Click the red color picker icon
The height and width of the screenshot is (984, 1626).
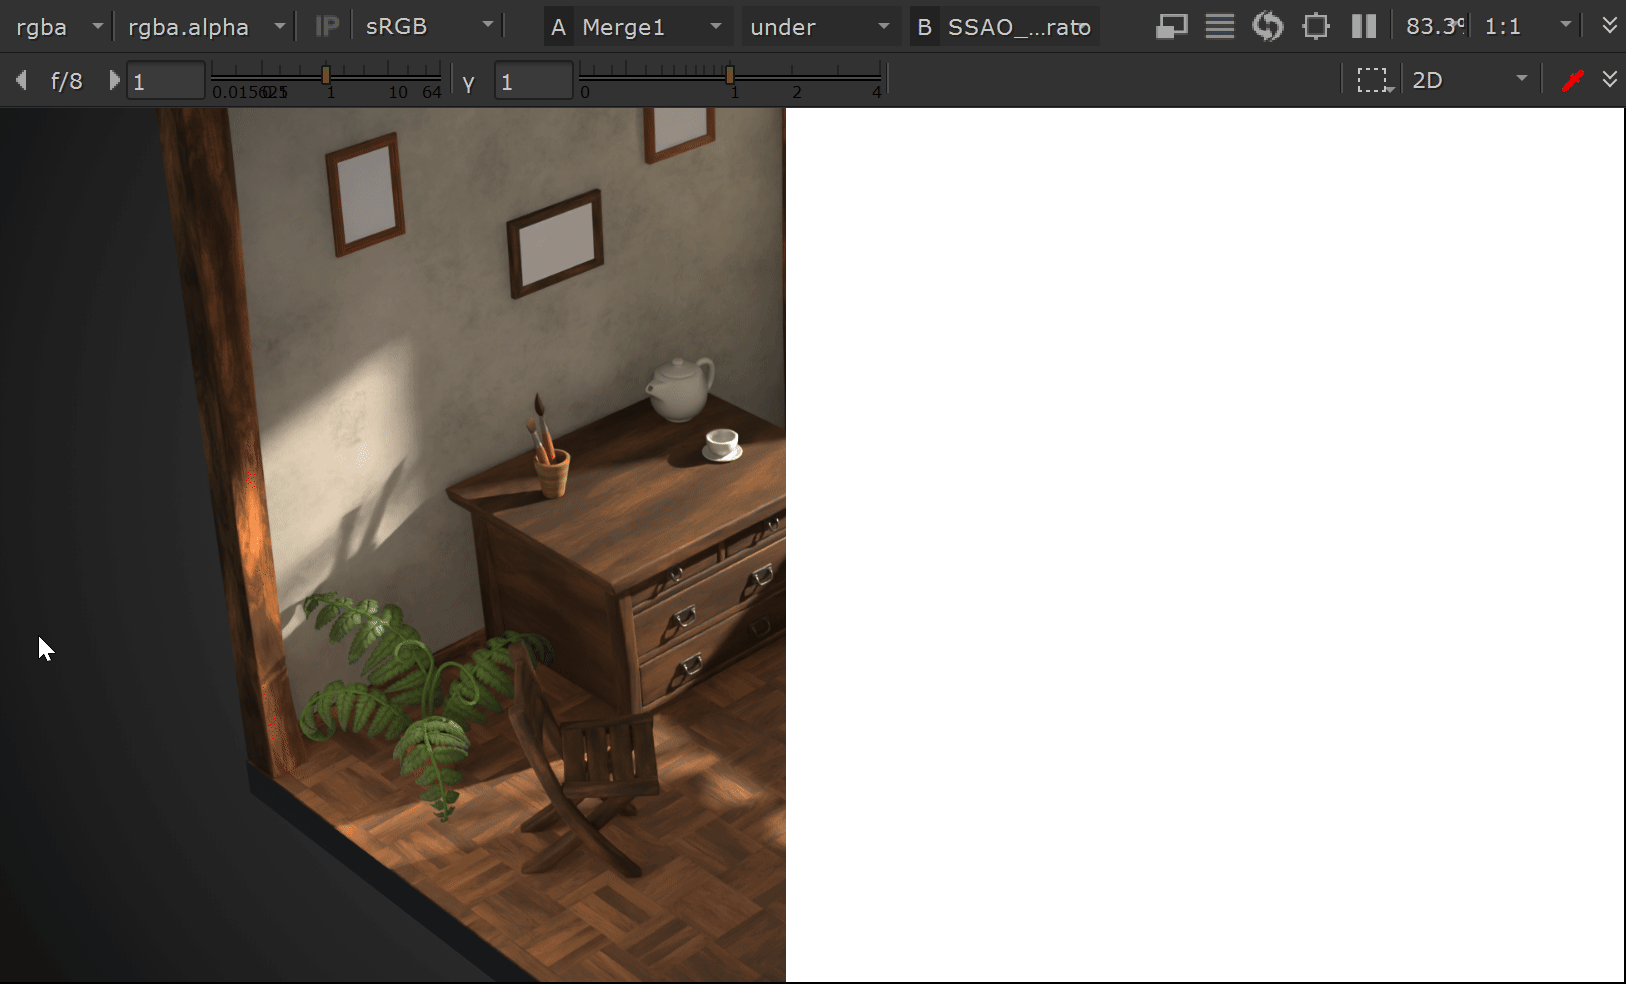coord(1572,80)
